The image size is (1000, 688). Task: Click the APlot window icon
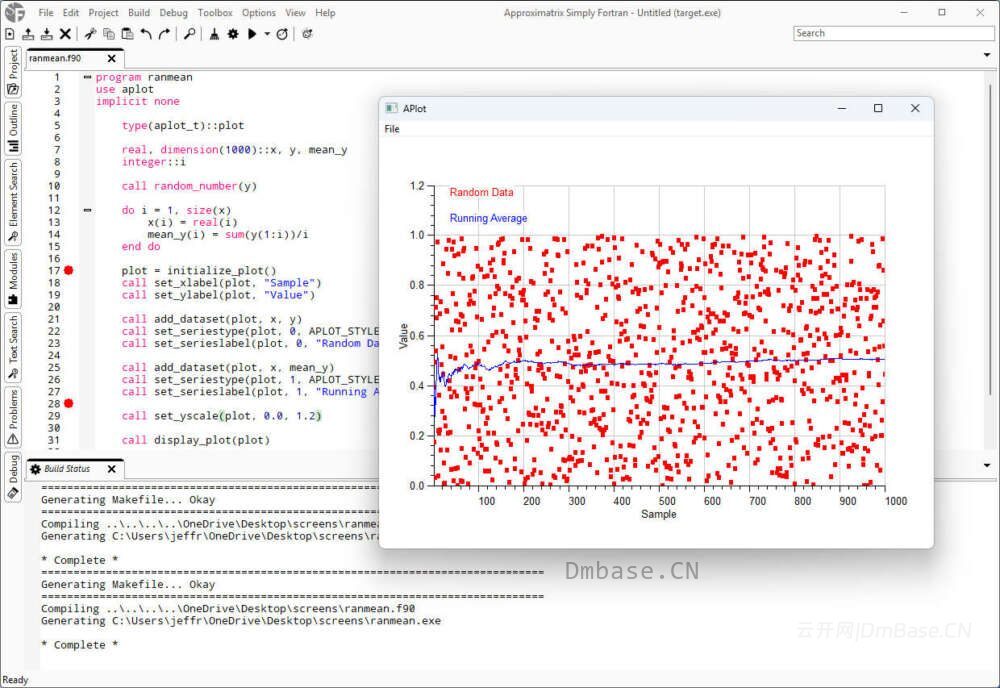pyautogui.click(x=391, y=108)
